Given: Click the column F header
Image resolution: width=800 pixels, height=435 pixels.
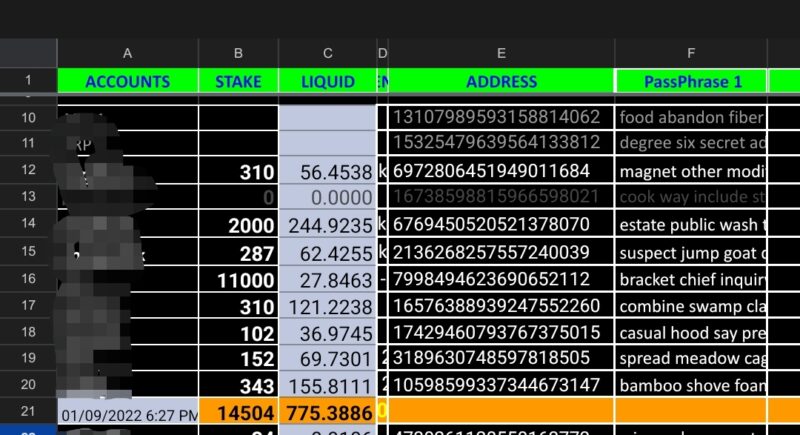Looking at the screenshot, I should point(691,52).
